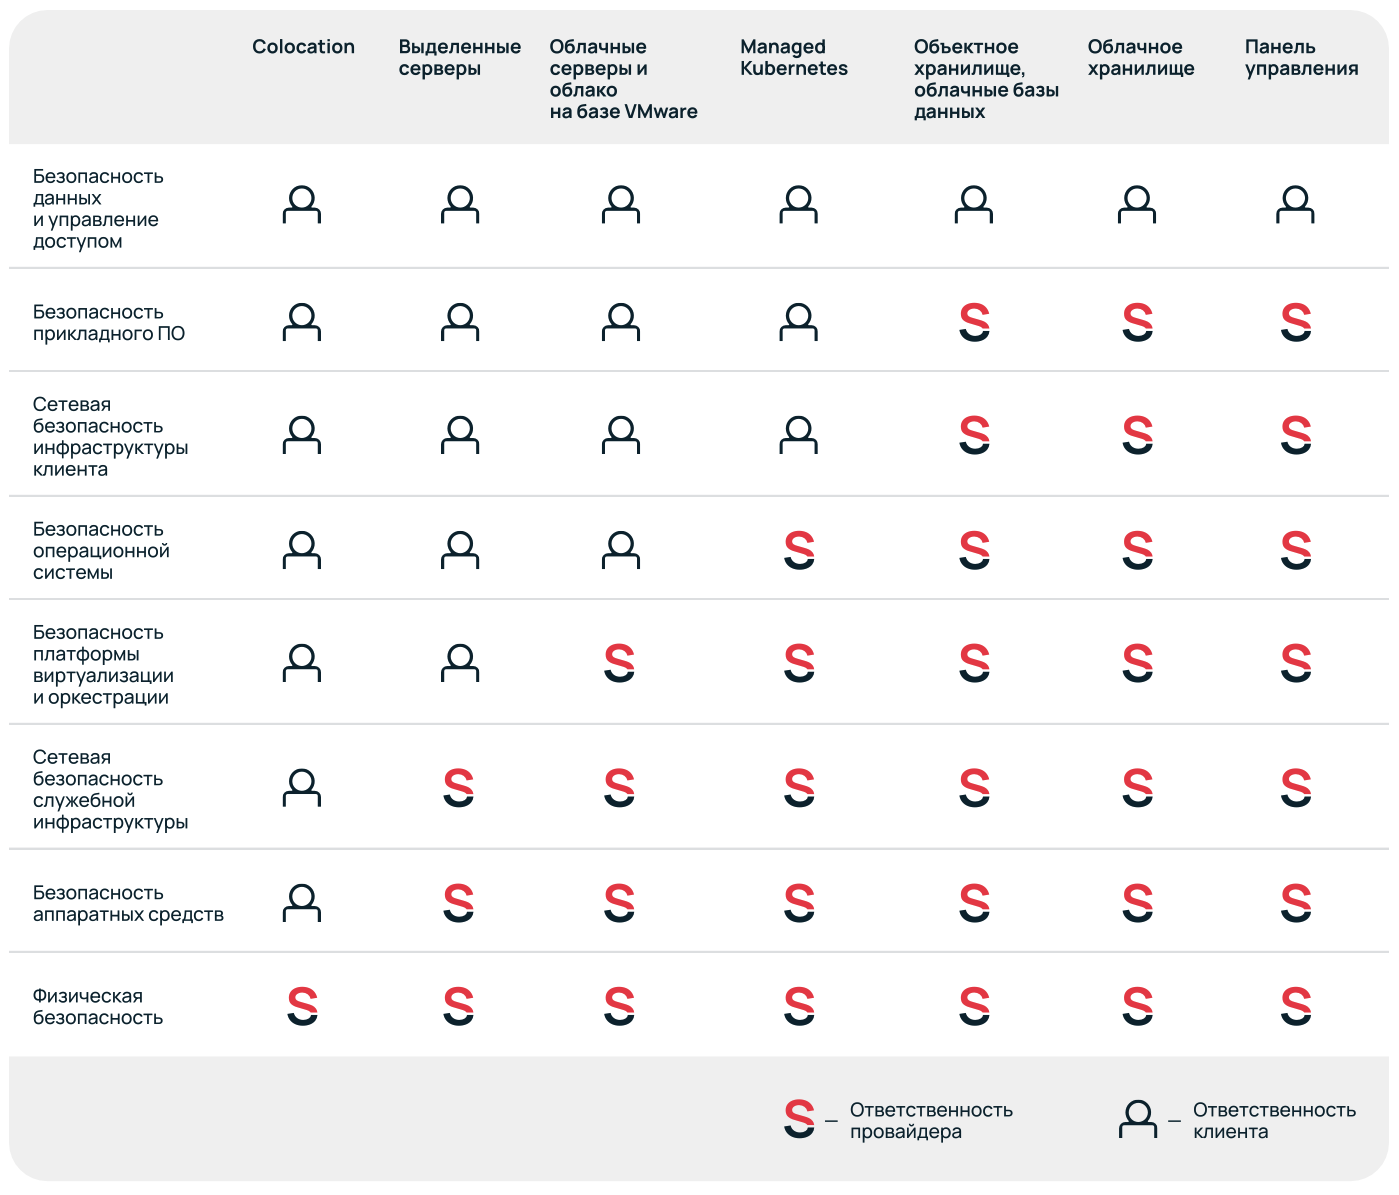Click provider S icon for object storage client network security
1399x1195 pixels.
(974, 435)
